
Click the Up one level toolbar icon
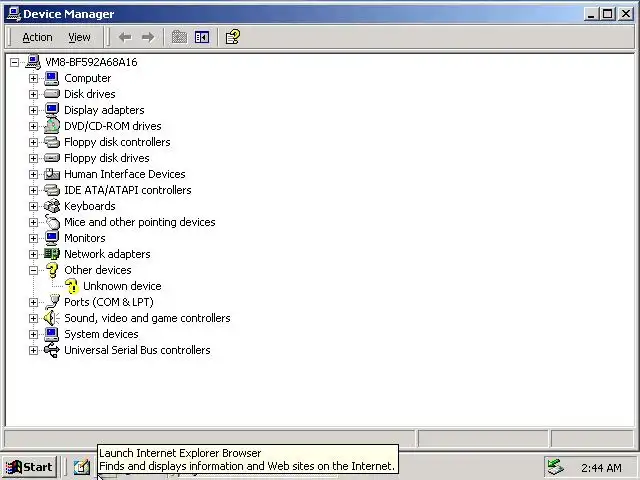coord(179,37)
